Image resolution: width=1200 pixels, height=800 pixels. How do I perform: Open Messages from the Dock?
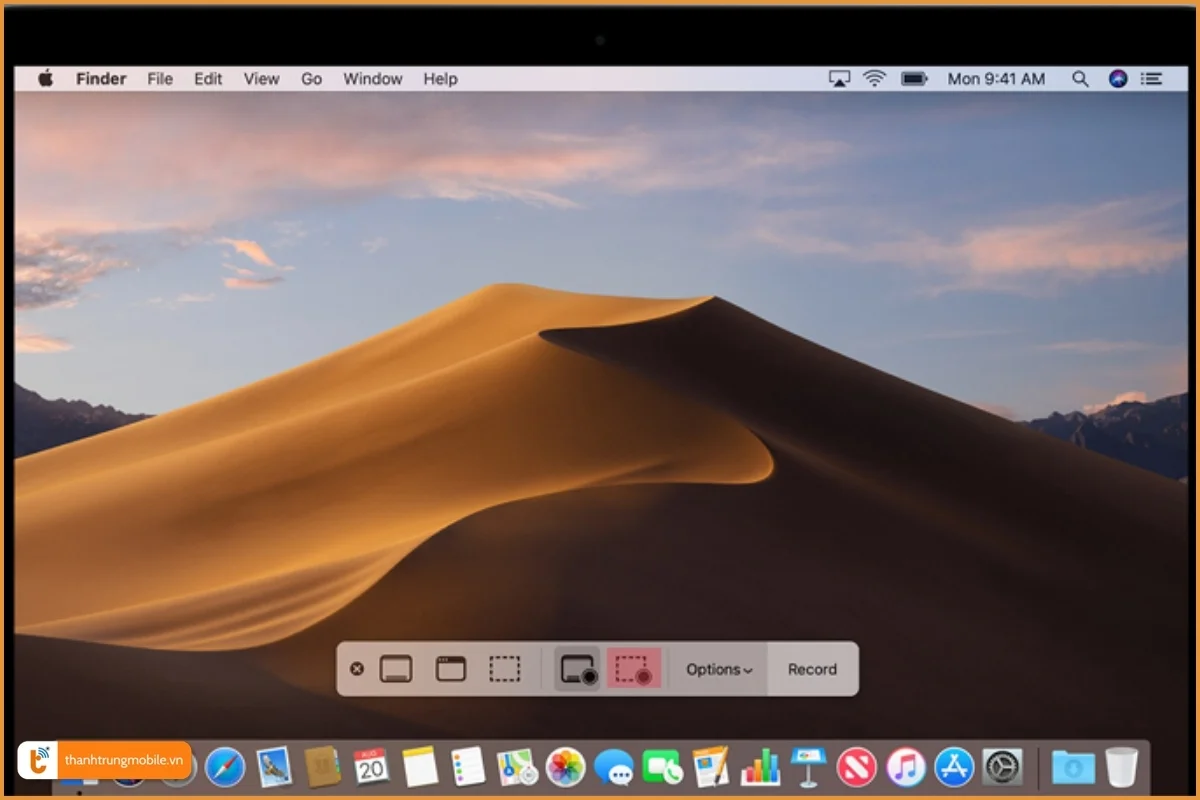[x=615, y=768]
